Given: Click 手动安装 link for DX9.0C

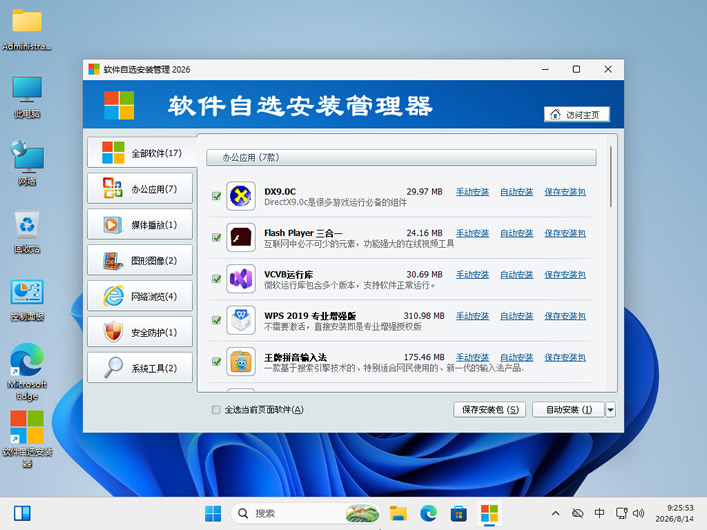Looking at the screenshot, I should (x=472, y=192).
